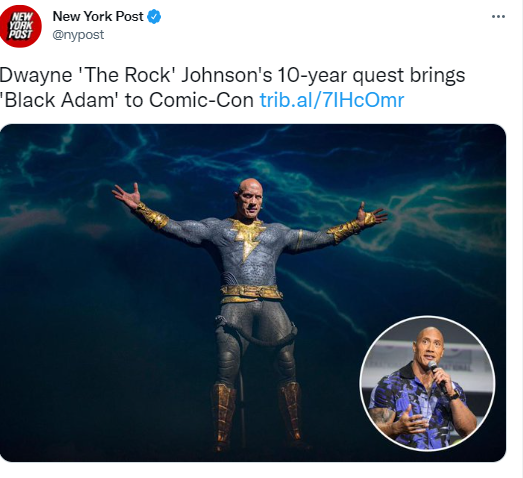Click the words 'Dwayne The Rock Johnson's' in the tweet

coord(136,75)
